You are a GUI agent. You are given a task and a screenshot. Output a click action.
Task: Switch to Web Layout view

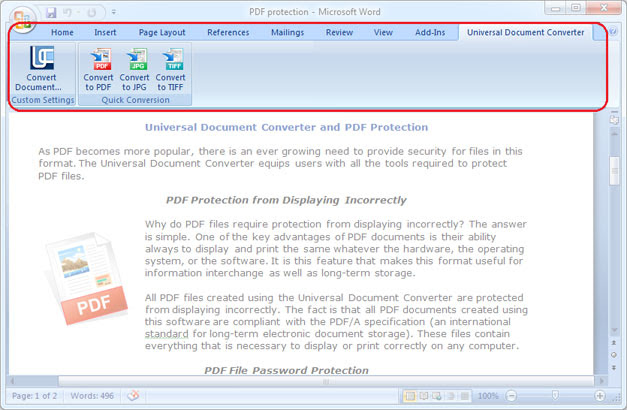click(437, 396)
